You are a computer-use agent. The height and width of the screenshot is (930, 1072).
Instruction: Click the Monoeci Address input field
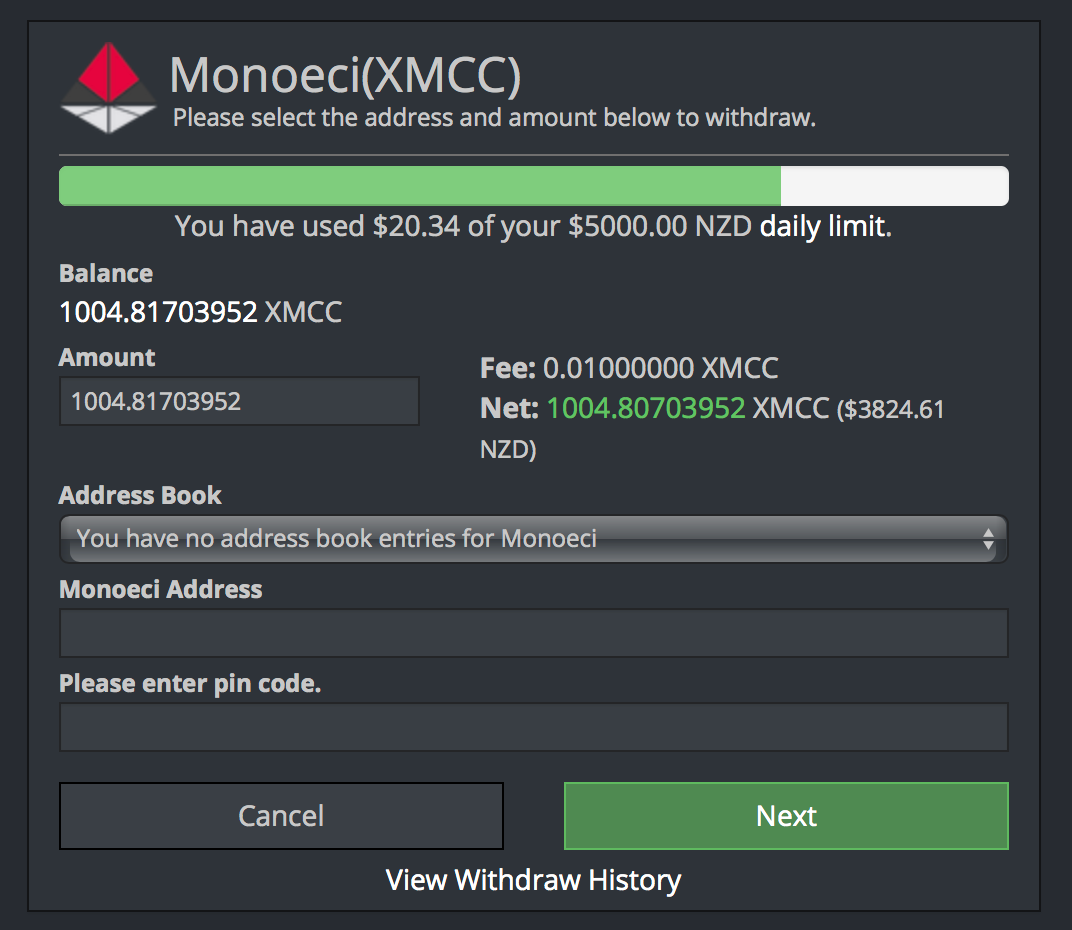pos(533,632)
